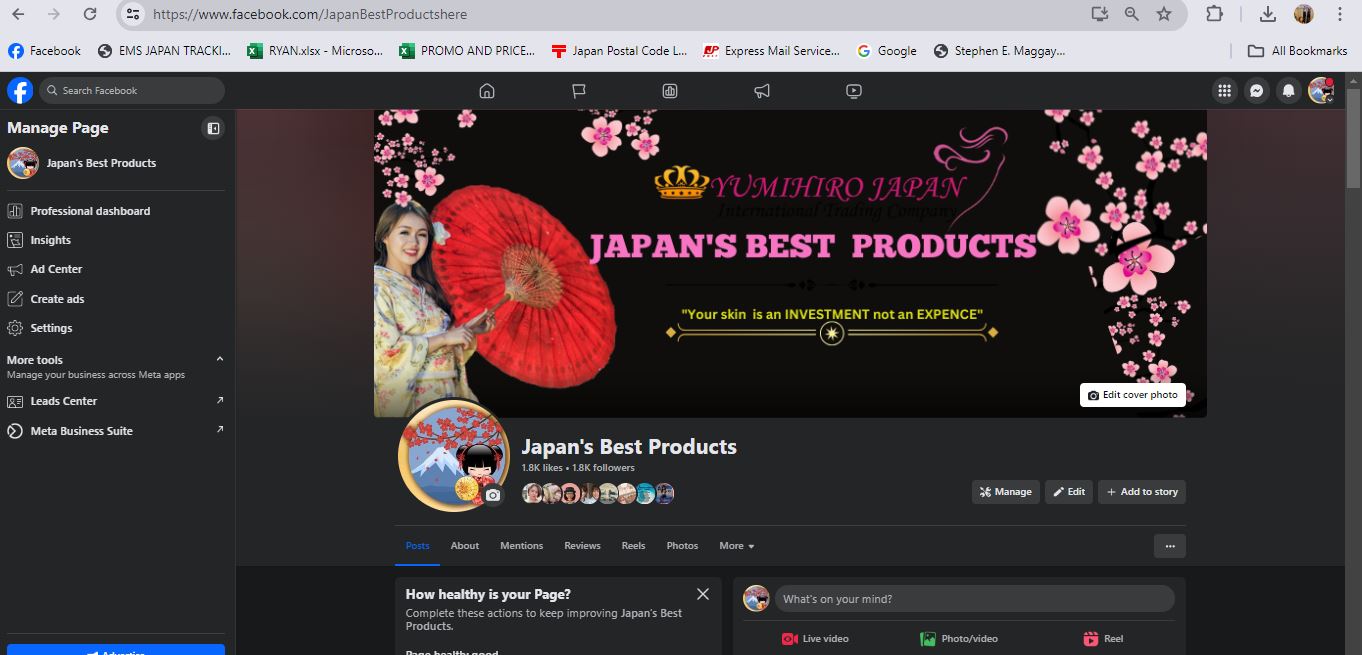Open the account profile picture menu
The image size is (1362, 655).
pyautogui.click(x=1321, y=91)
